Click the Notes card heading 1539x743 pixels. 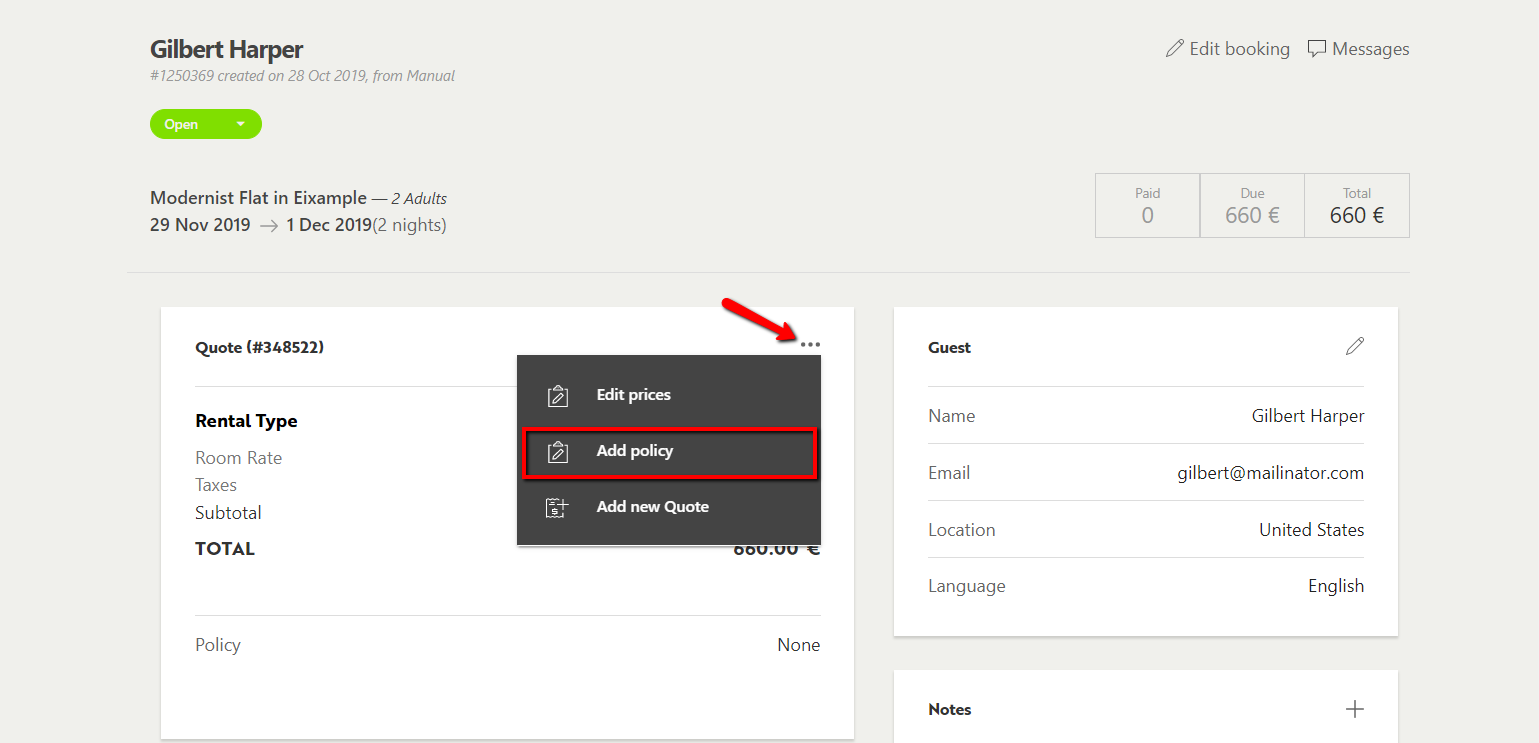click(950, 709)
